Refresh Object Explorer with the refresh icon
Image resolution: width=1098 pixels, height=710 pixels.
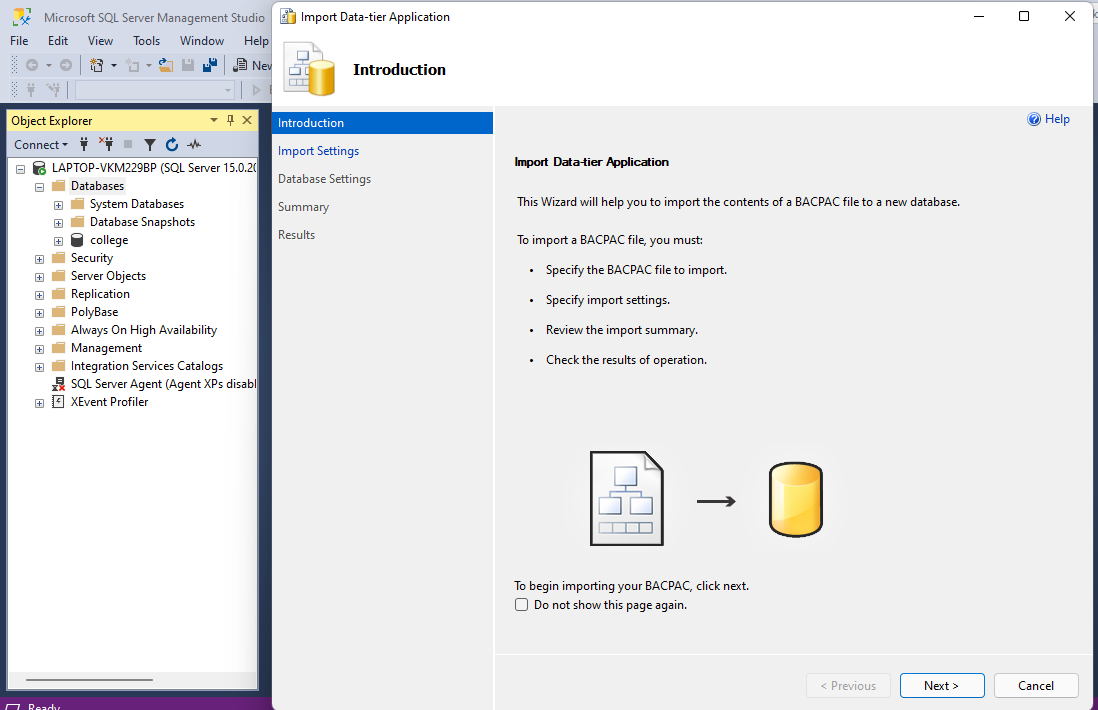172,144
